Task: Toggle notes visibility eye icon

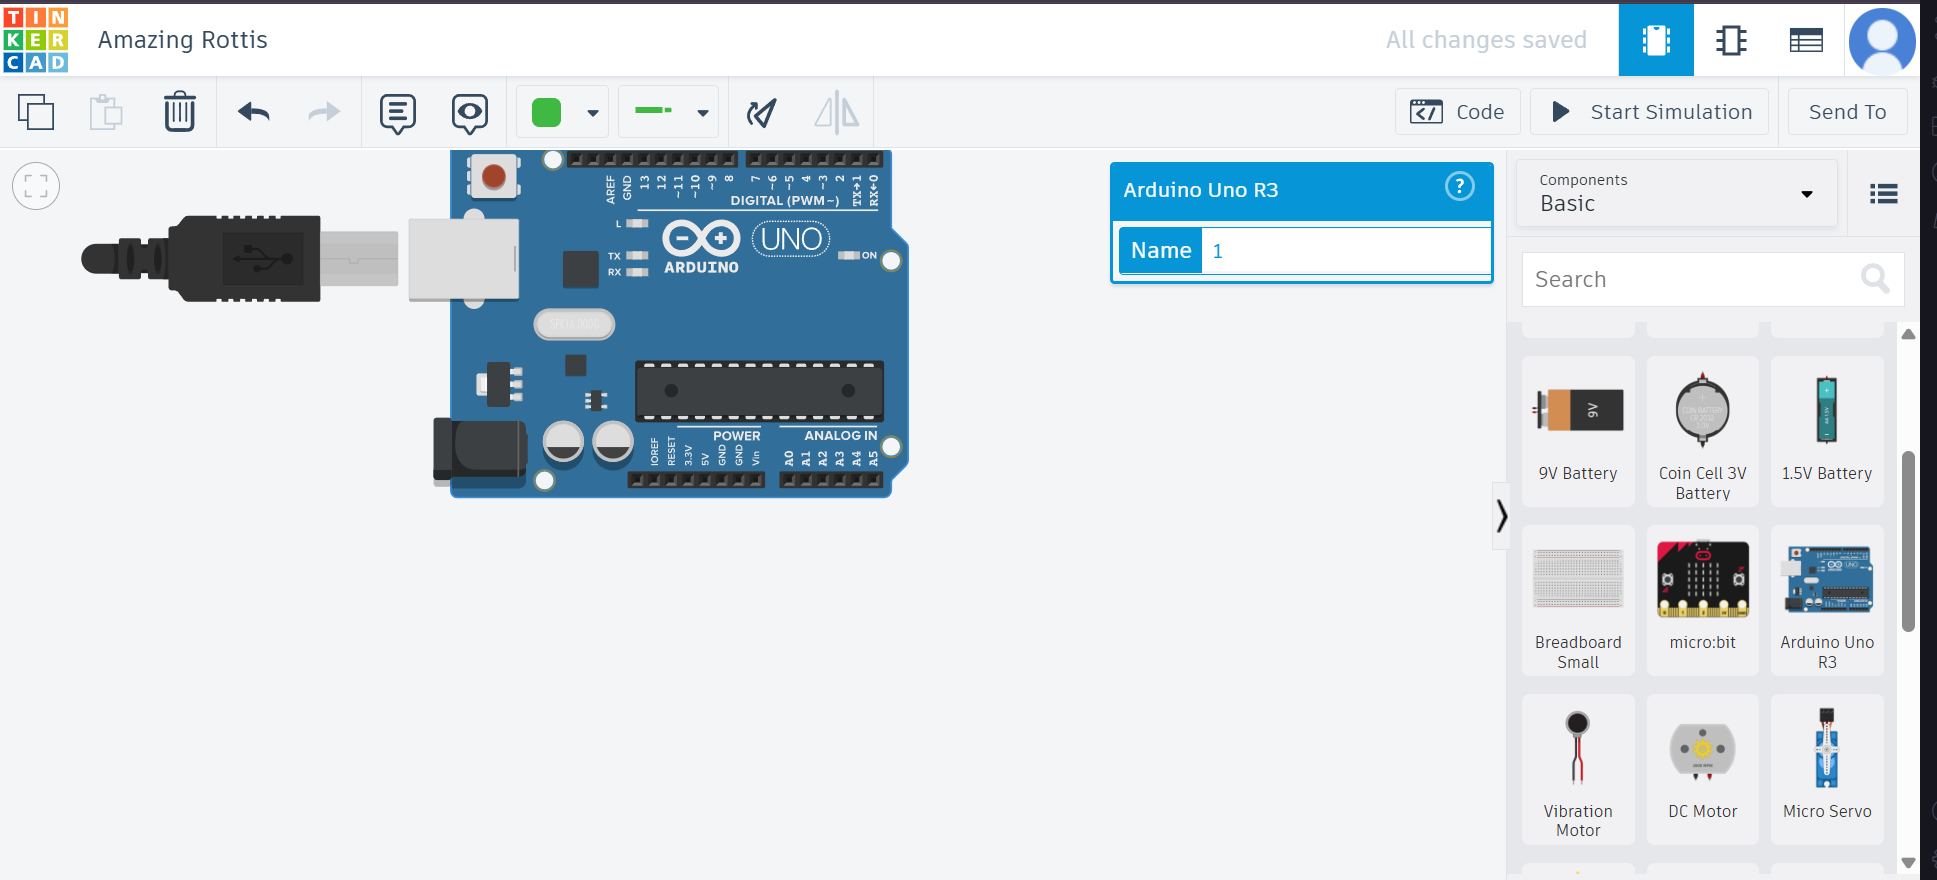Action: 470,113
